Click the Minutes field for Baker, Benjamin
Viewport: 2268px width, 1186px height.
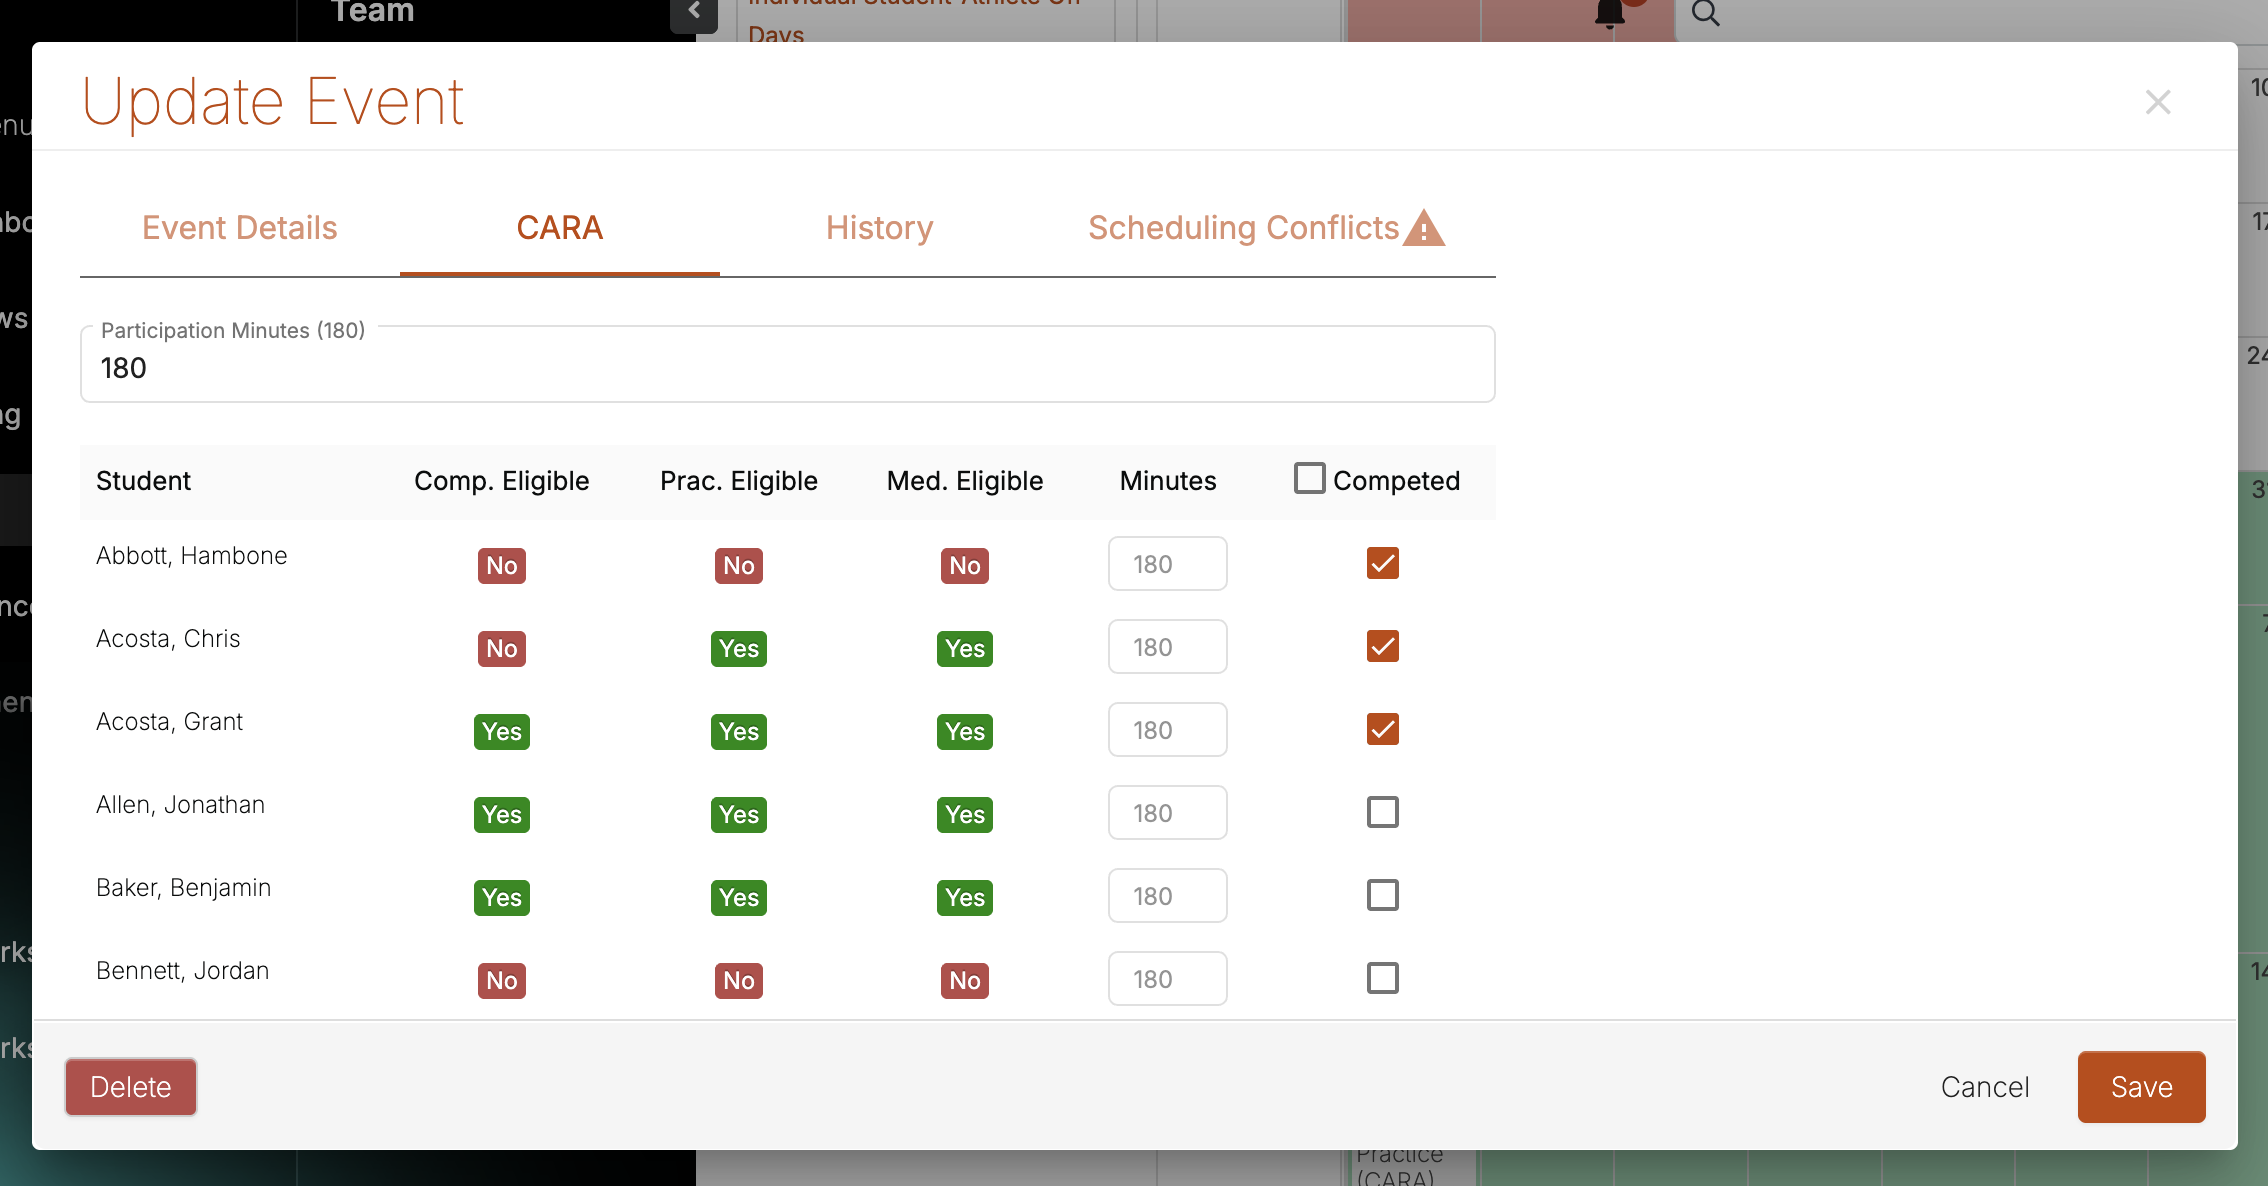point(1167,896)
